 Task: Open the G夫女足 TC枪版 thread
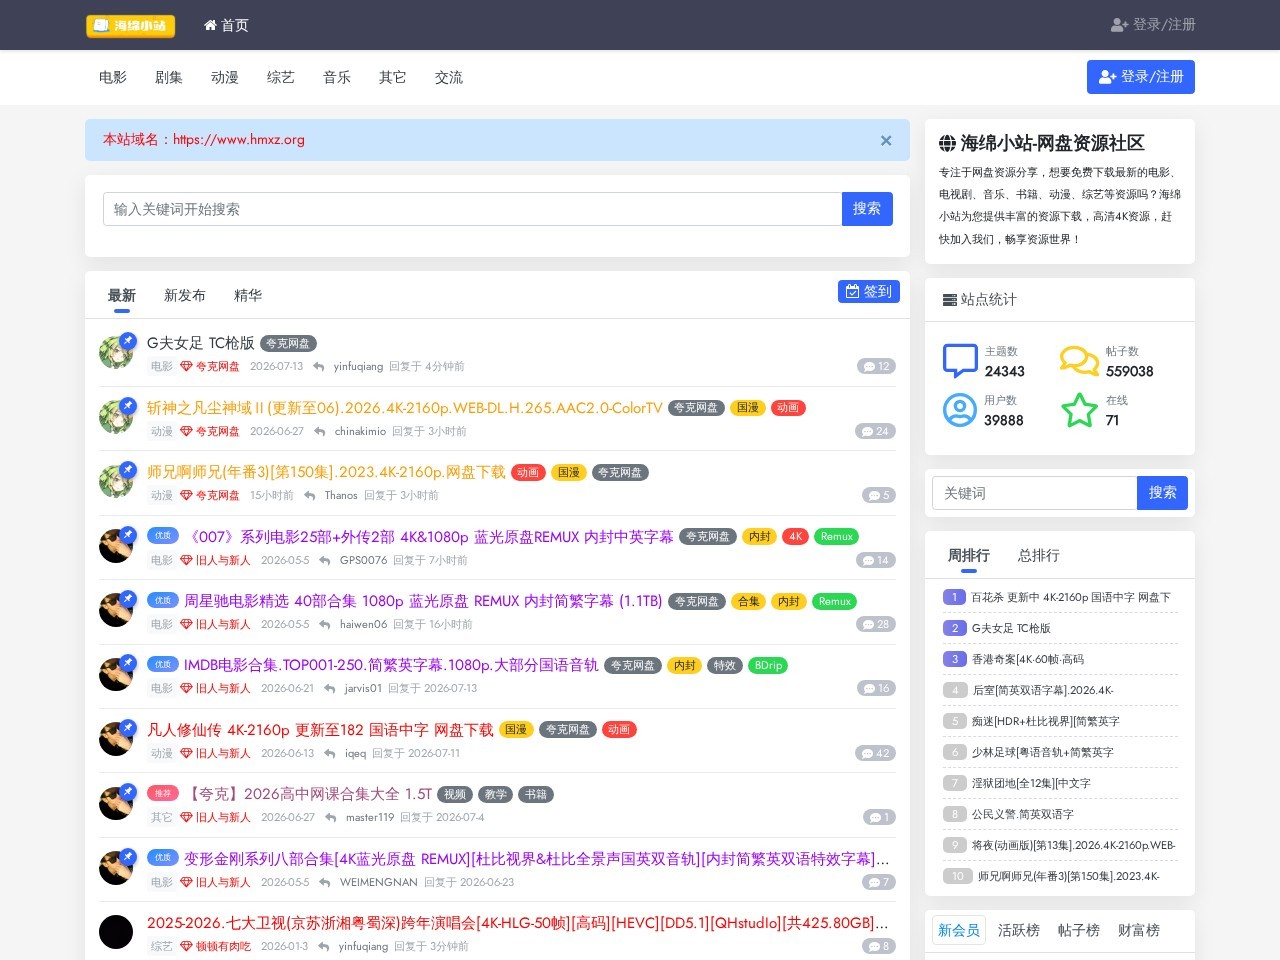201,343
